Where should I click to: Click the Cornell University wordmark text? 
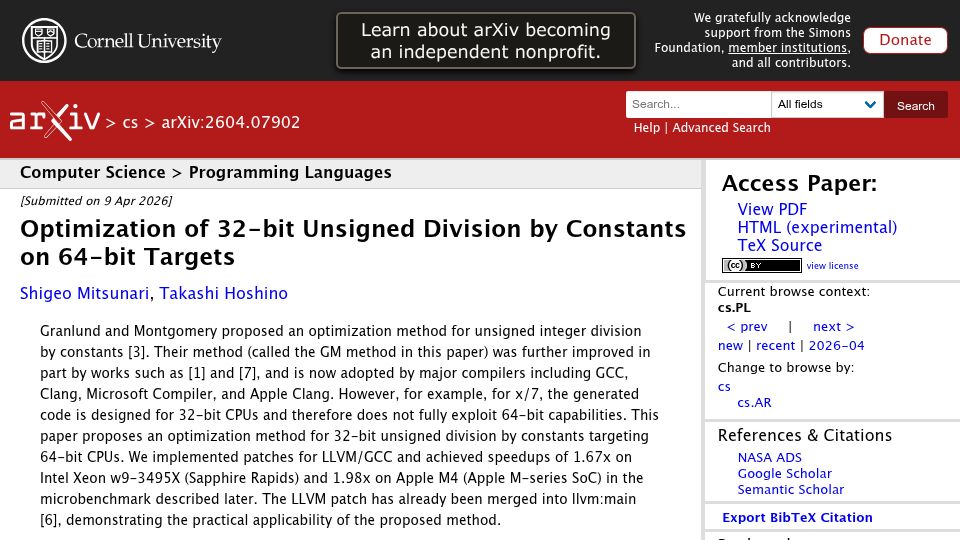[x=148, y=41]
